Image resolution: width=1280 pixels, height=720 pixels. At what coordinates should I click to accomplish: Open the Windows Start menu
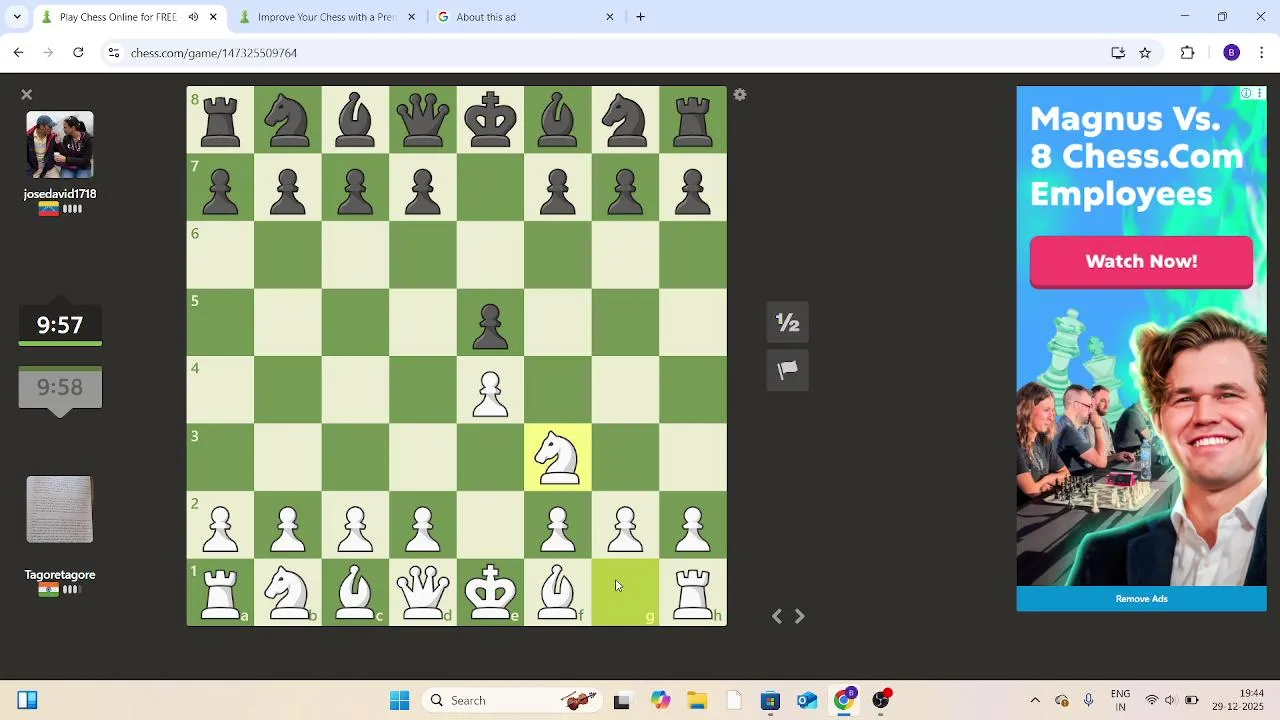(x=399, y=701)
